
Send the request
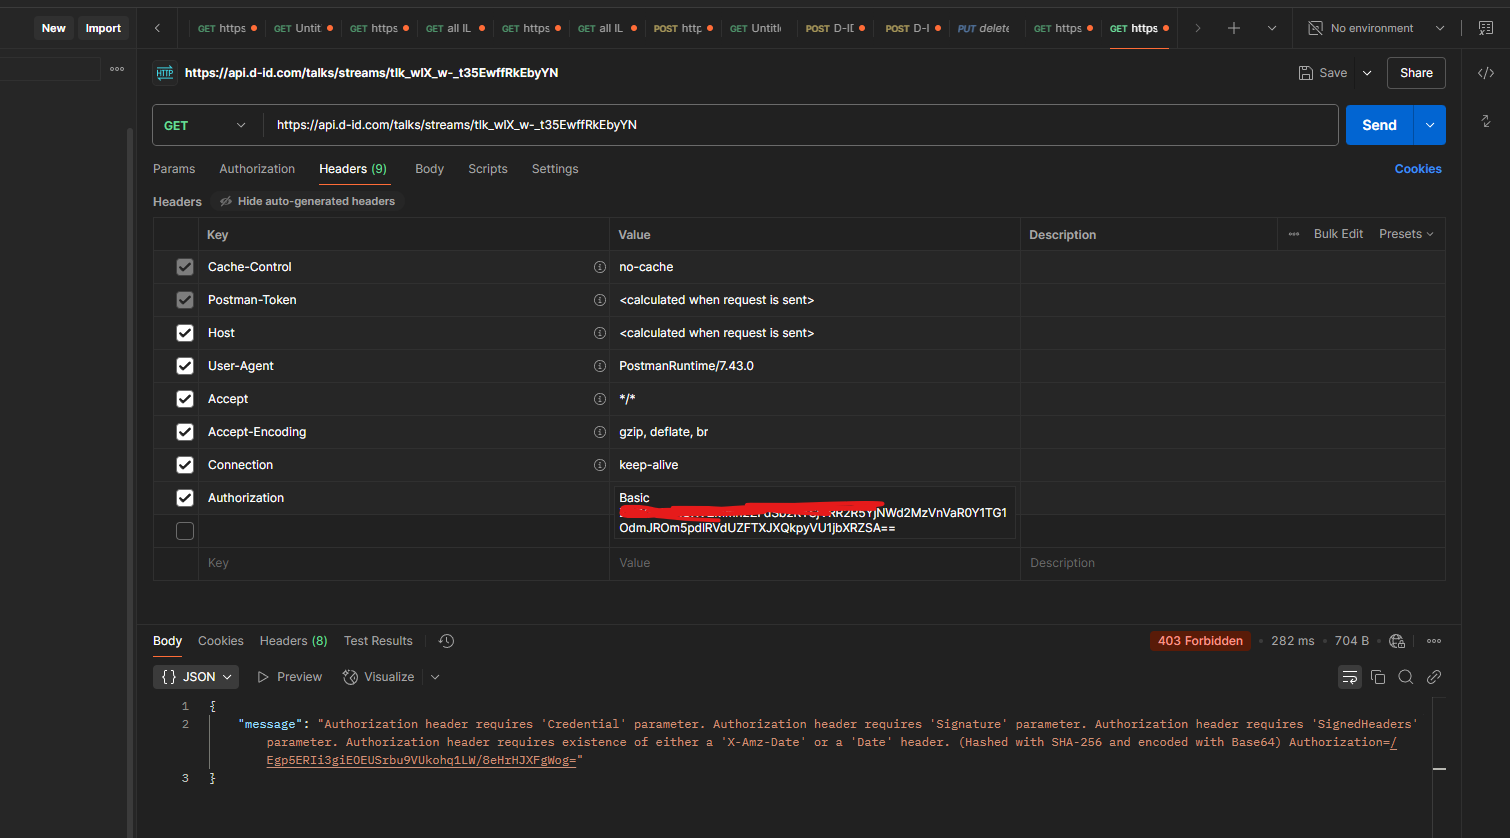[1379, 125]
